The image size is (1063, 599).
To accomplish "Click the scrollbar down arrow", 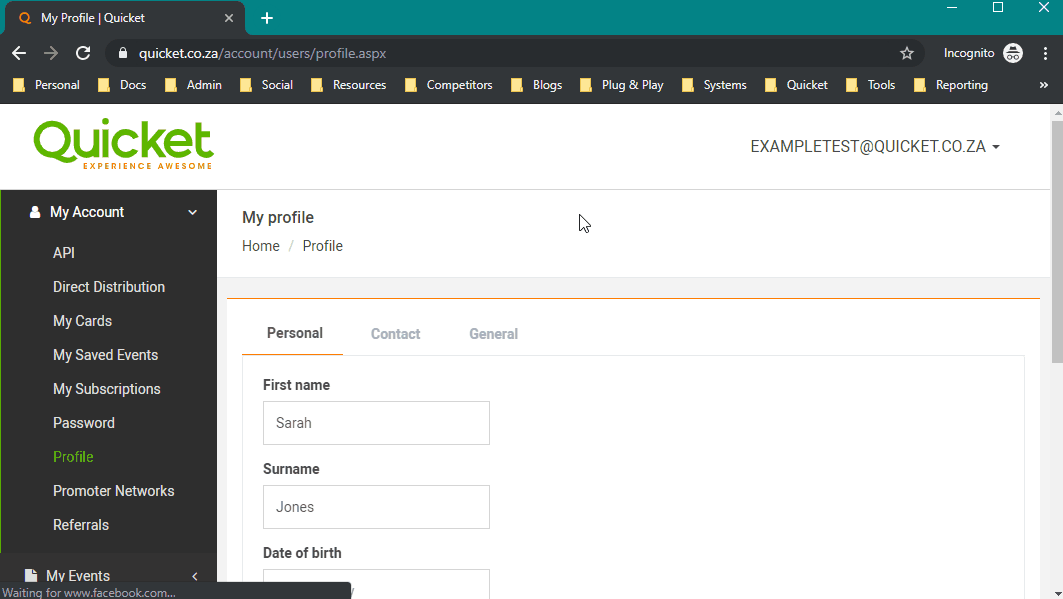I will 1057,593.
